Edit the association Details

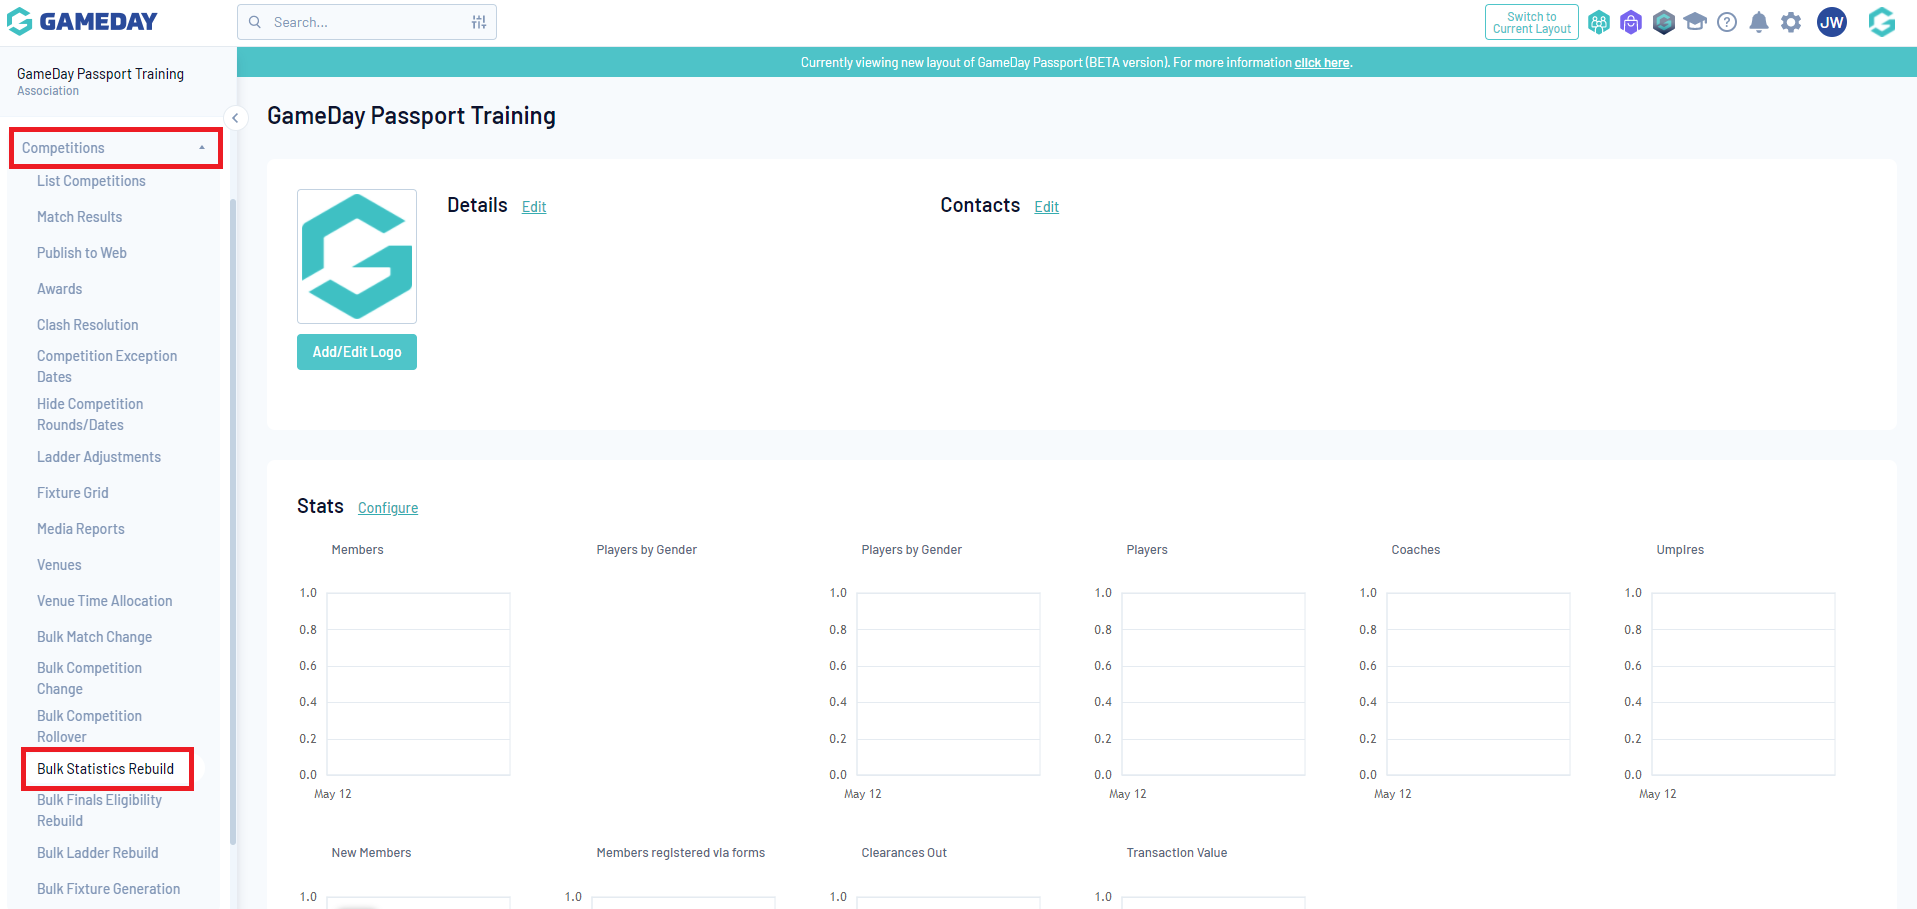pyautogui.click(x=534, y=207)
